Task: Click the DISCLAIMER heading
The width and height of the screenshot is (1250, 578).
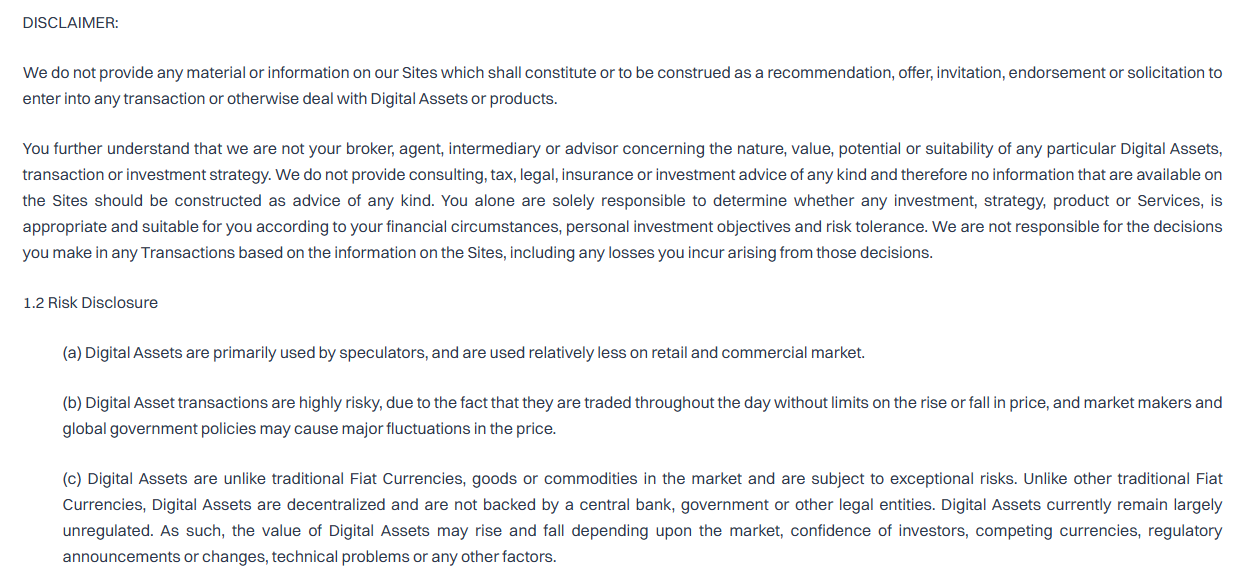Action: click(70, 23)
